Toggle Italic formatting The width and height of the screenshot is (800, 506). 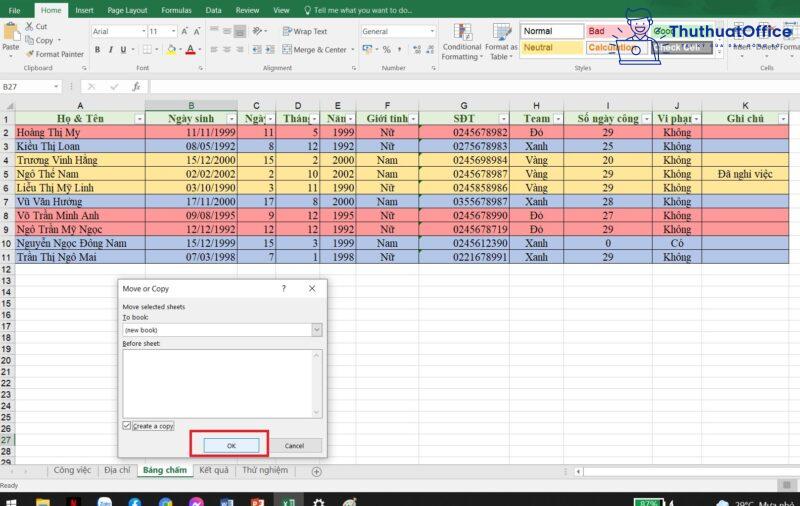coord(110,49)
